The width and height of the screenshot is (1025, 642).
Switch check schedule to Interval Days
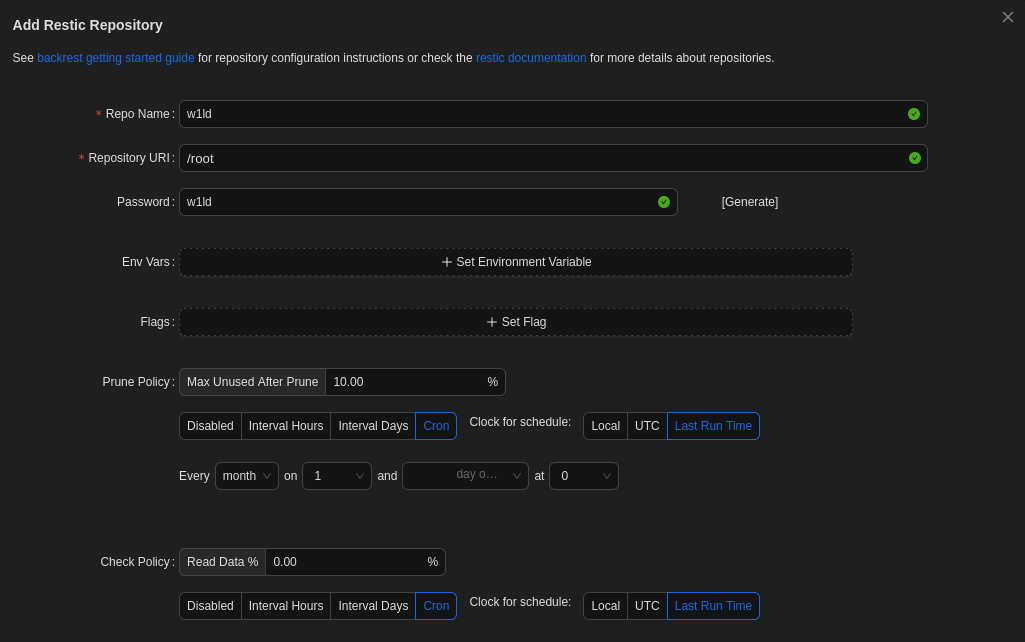pyautogui.click(x=372, y=605)
